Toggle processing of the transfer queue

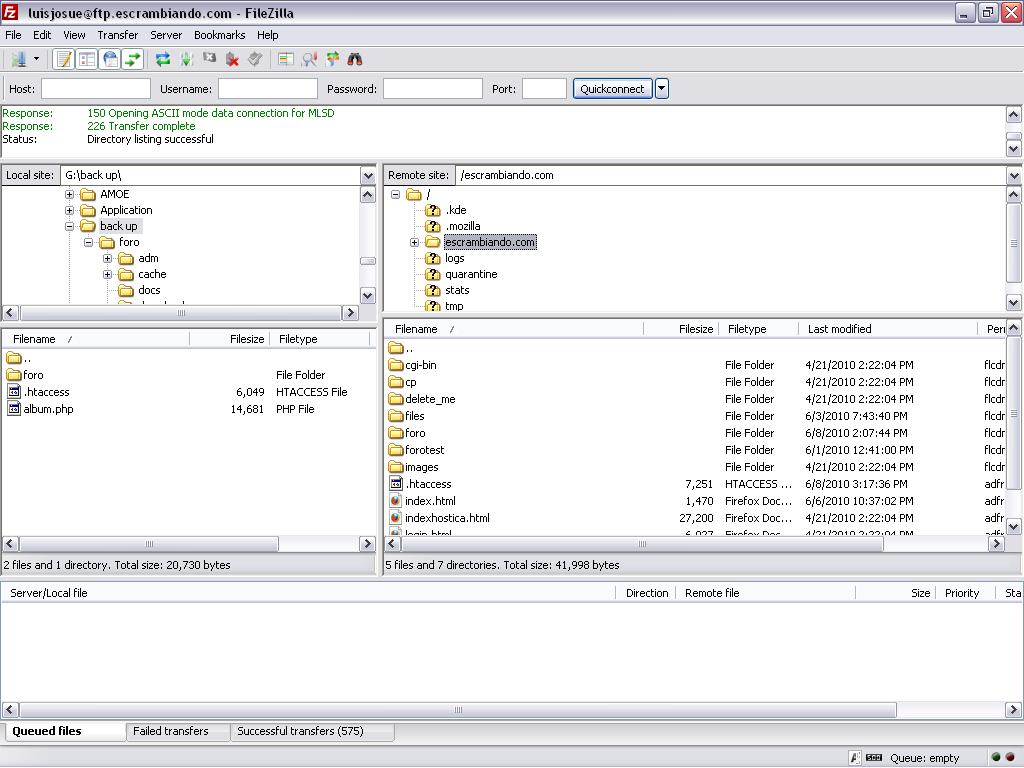tap(187, 59)
